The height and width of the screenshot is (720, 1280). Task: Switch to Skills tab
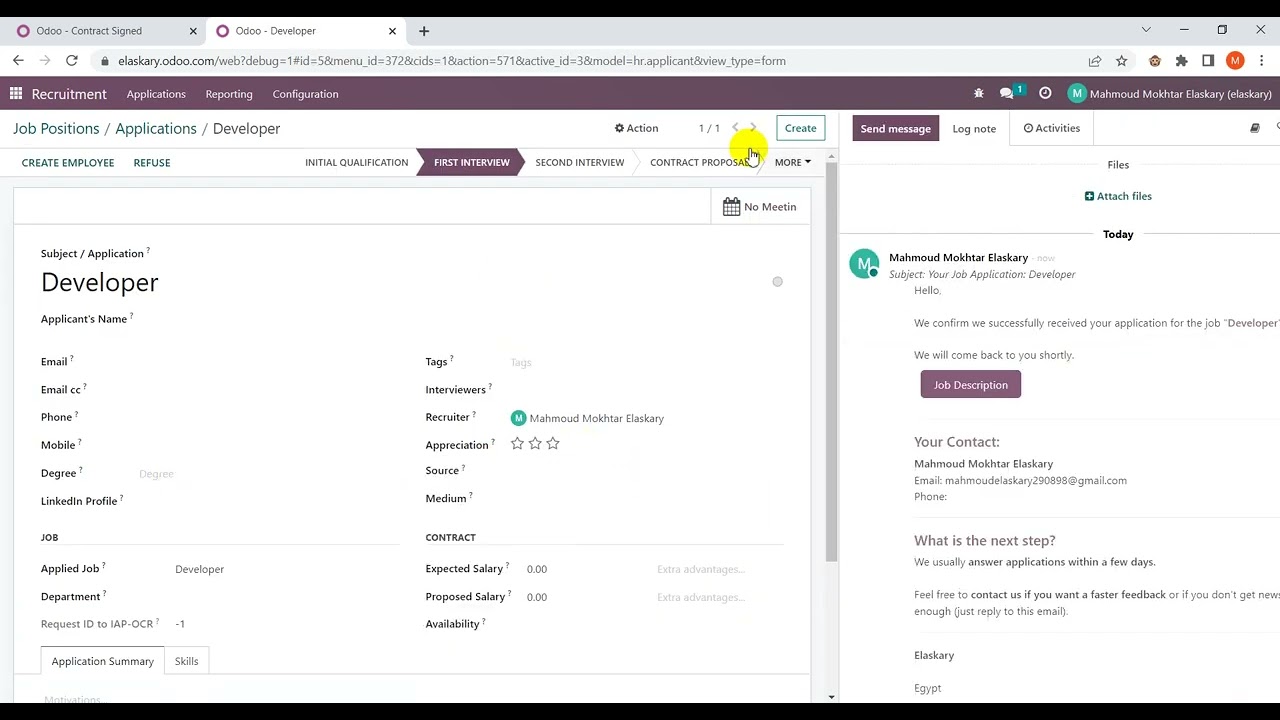[186, 661]
